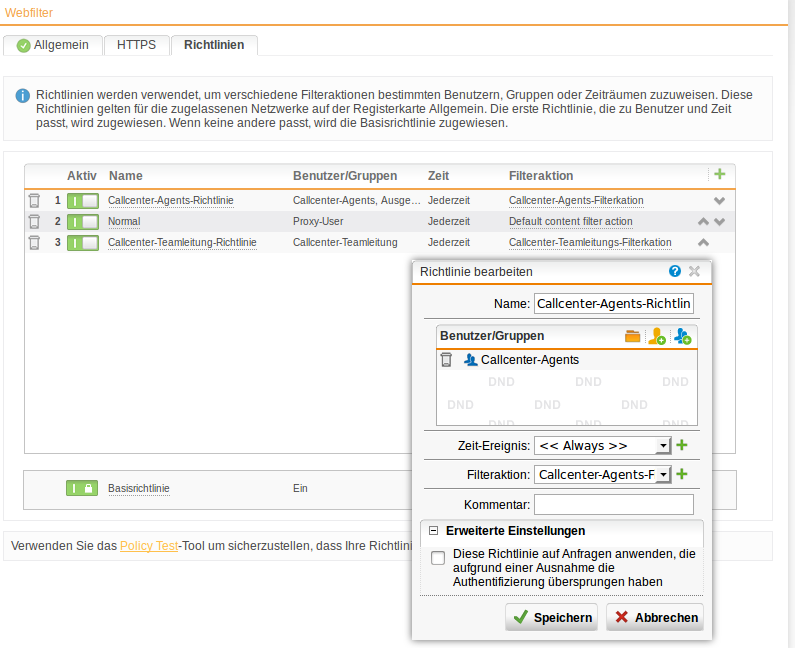Image resolution: width=795 pixels, height=648 pixels.
Task: Move Callcenter-Teamleitung-Richtlinie up in order
Action: [x=703, y=242]
